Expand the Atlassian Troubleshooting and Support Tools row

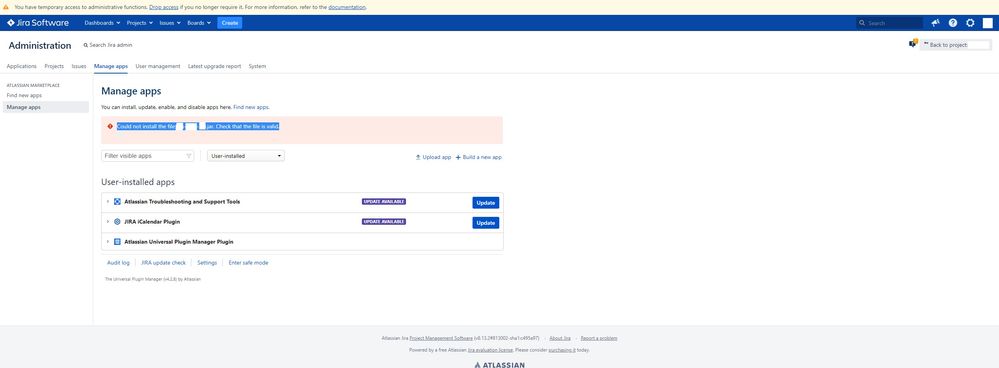[108, 202]
